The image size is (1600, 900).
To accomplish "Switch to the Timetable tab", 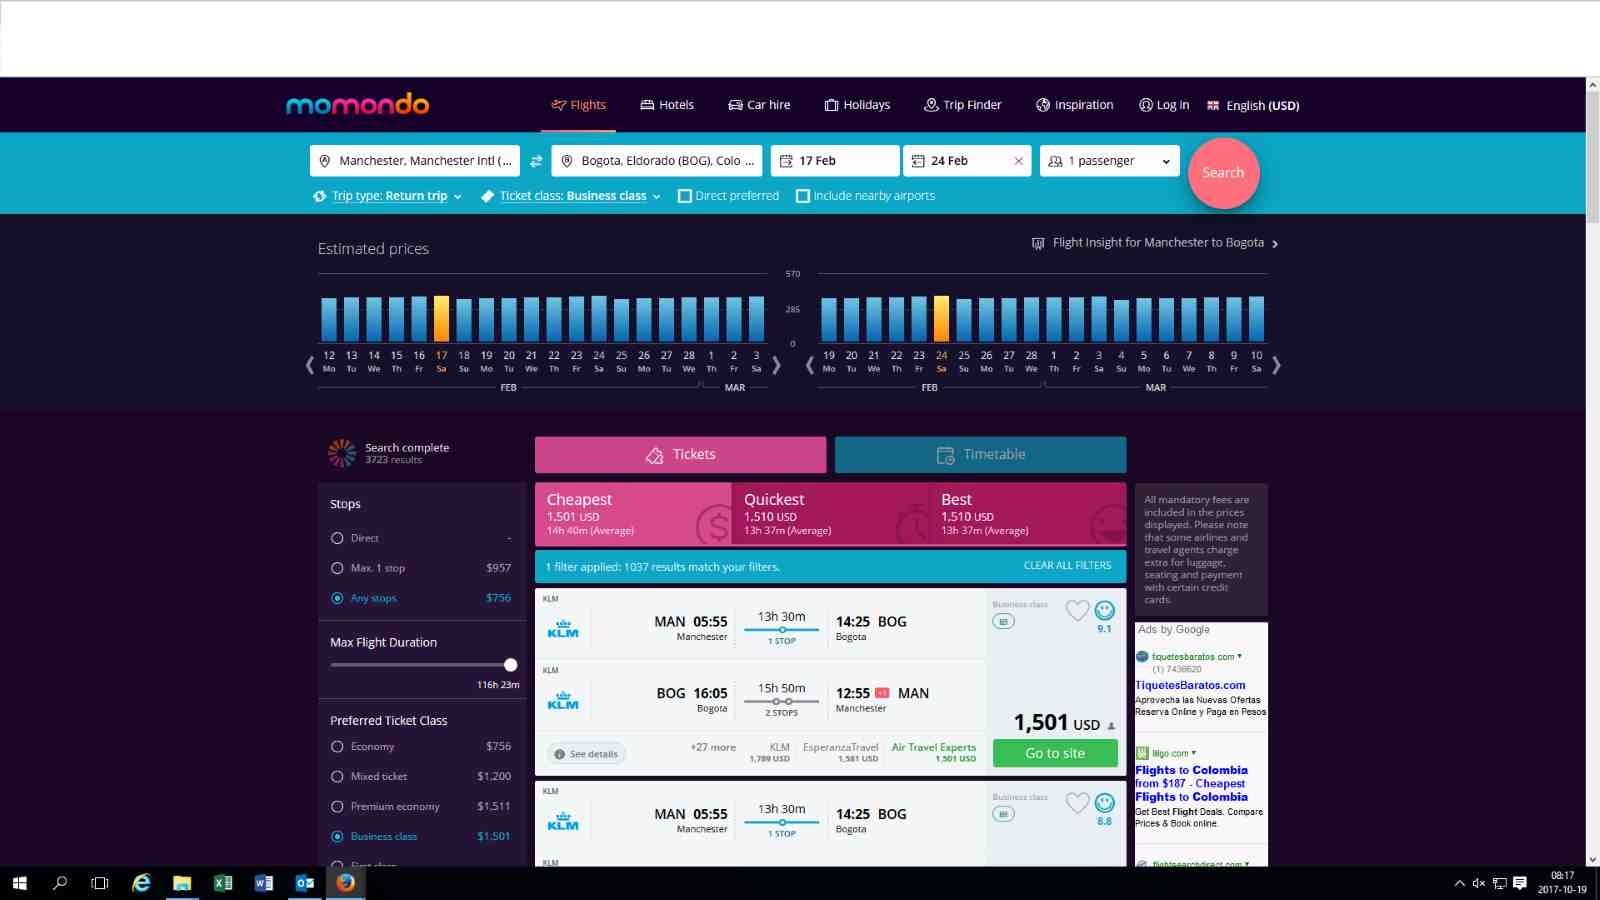I will click(x=980, y=455).
